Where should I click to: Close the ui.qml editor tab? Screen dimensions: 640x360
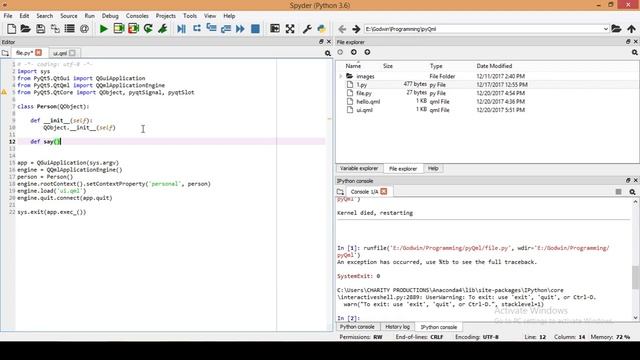(x=72, y=53)
